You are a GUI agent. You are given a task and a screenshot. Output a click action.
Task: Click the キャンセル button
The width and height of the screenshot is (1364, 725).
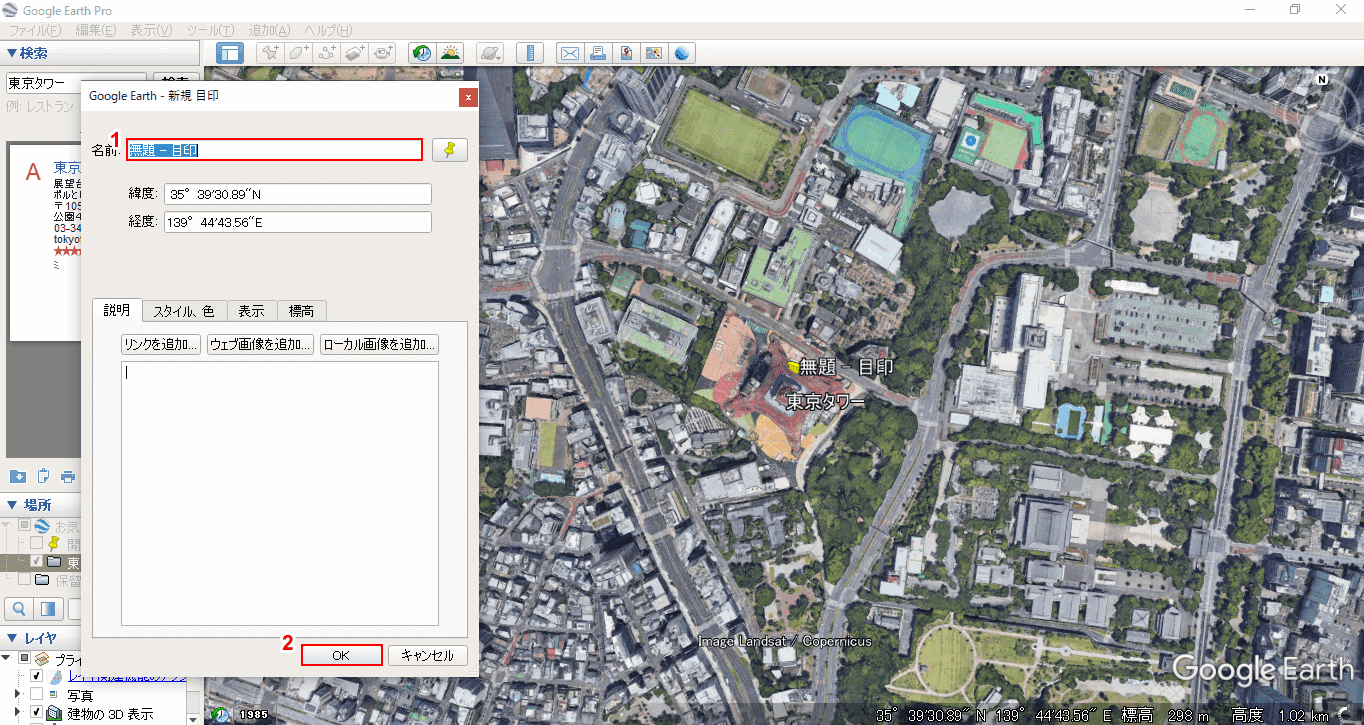pyautogui.click(x=427, y=655)
